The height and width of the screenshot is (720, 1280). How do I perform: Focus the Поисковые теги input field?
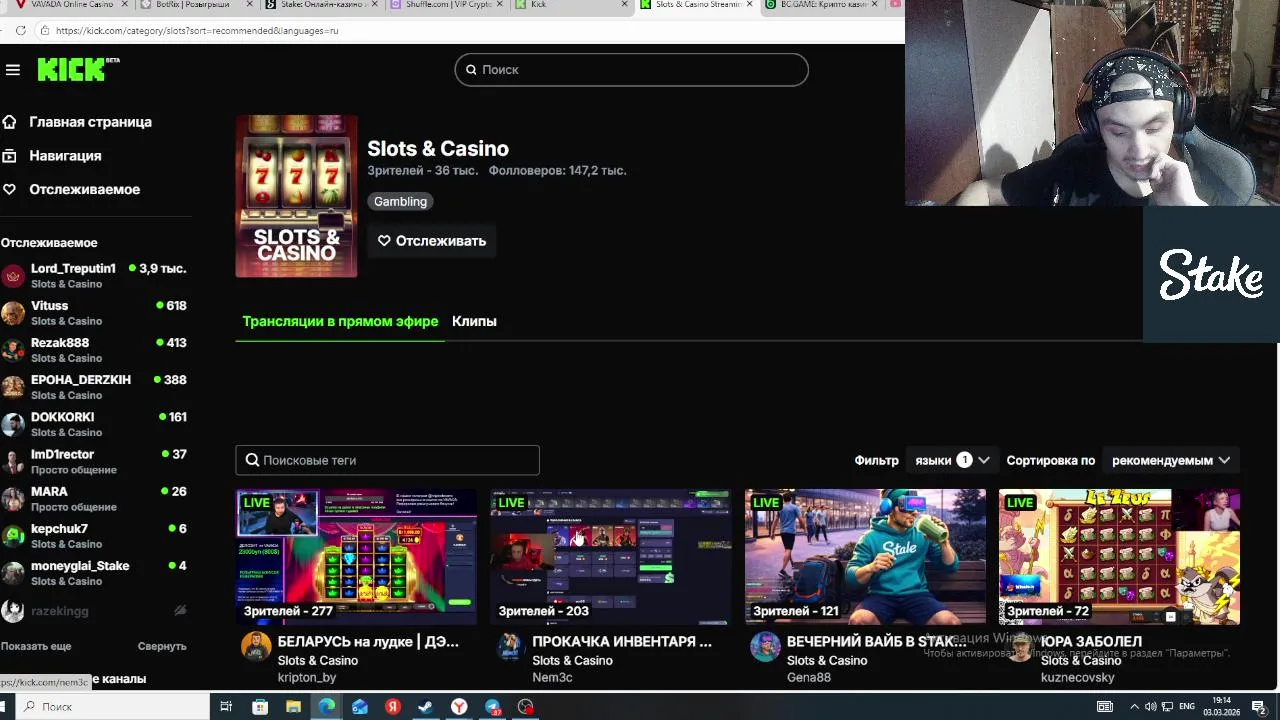pos(387,460)
